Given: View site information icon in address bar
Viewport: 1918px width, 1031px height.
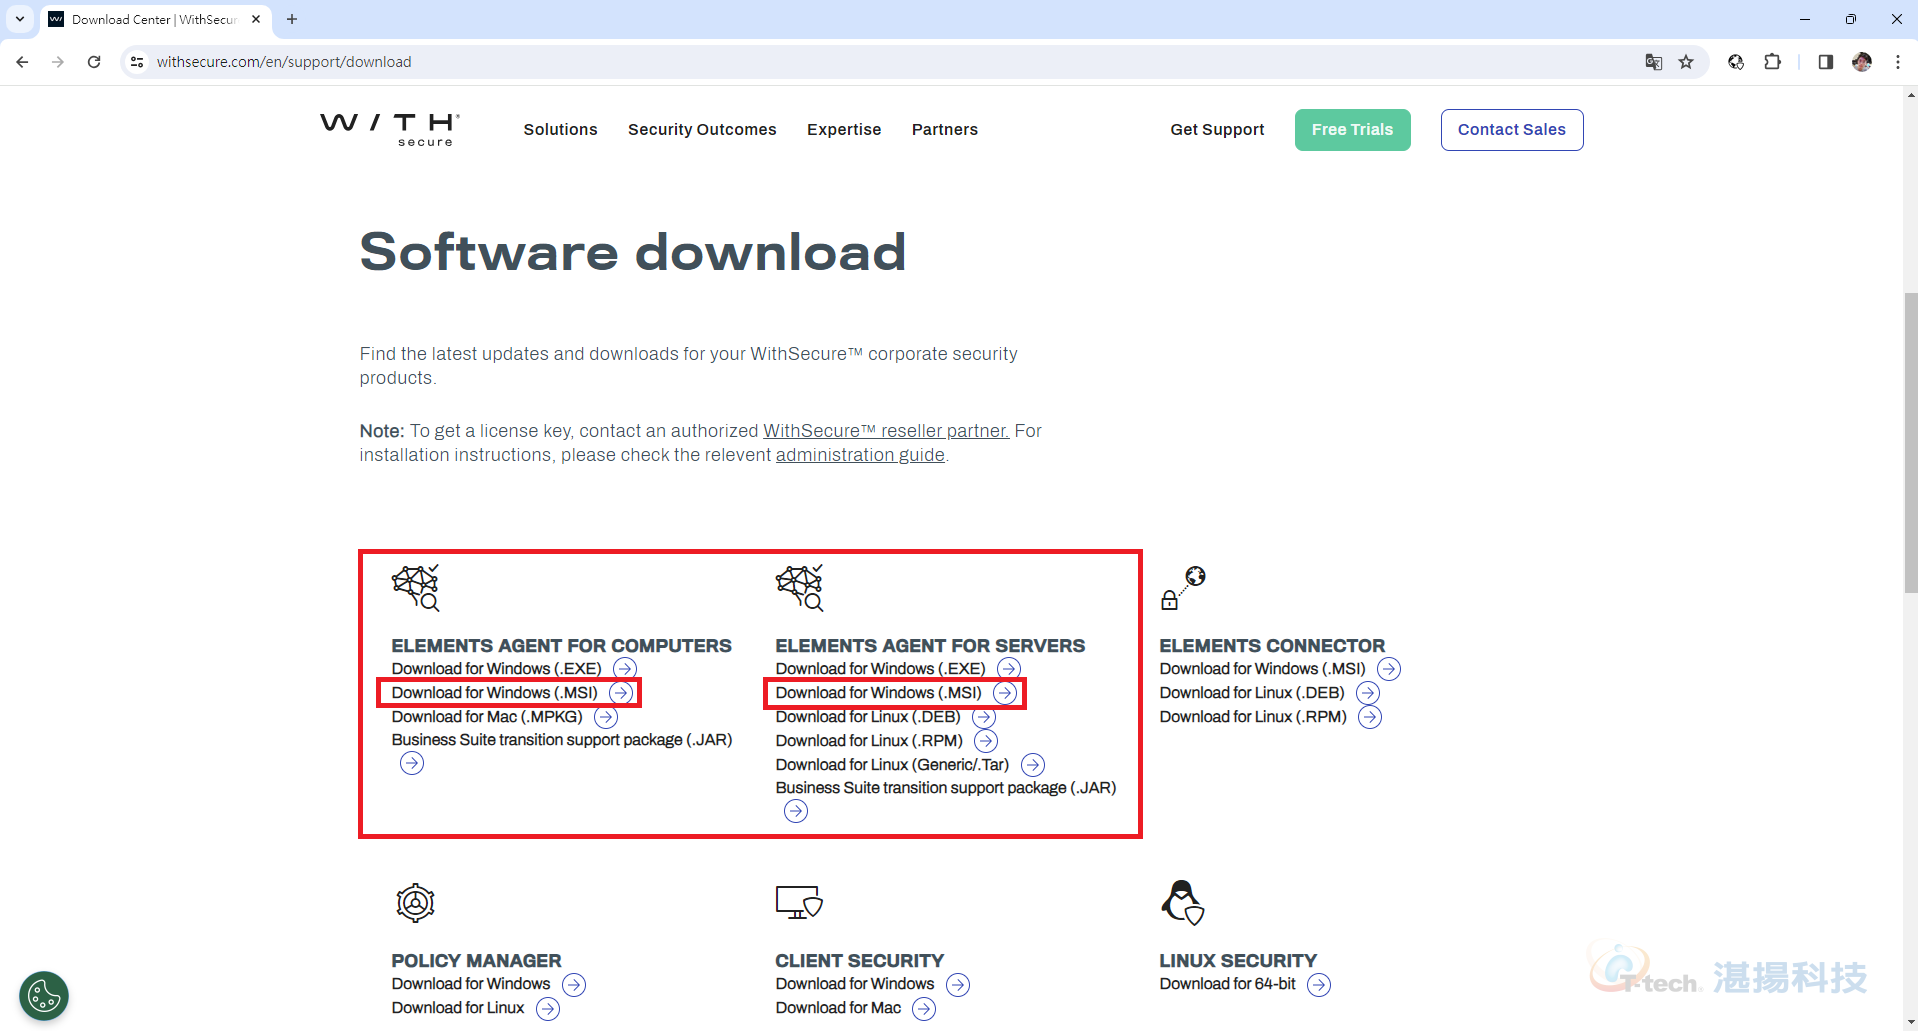Looking at the screenshot, I should pyautogui.click(x=138, y=62).
